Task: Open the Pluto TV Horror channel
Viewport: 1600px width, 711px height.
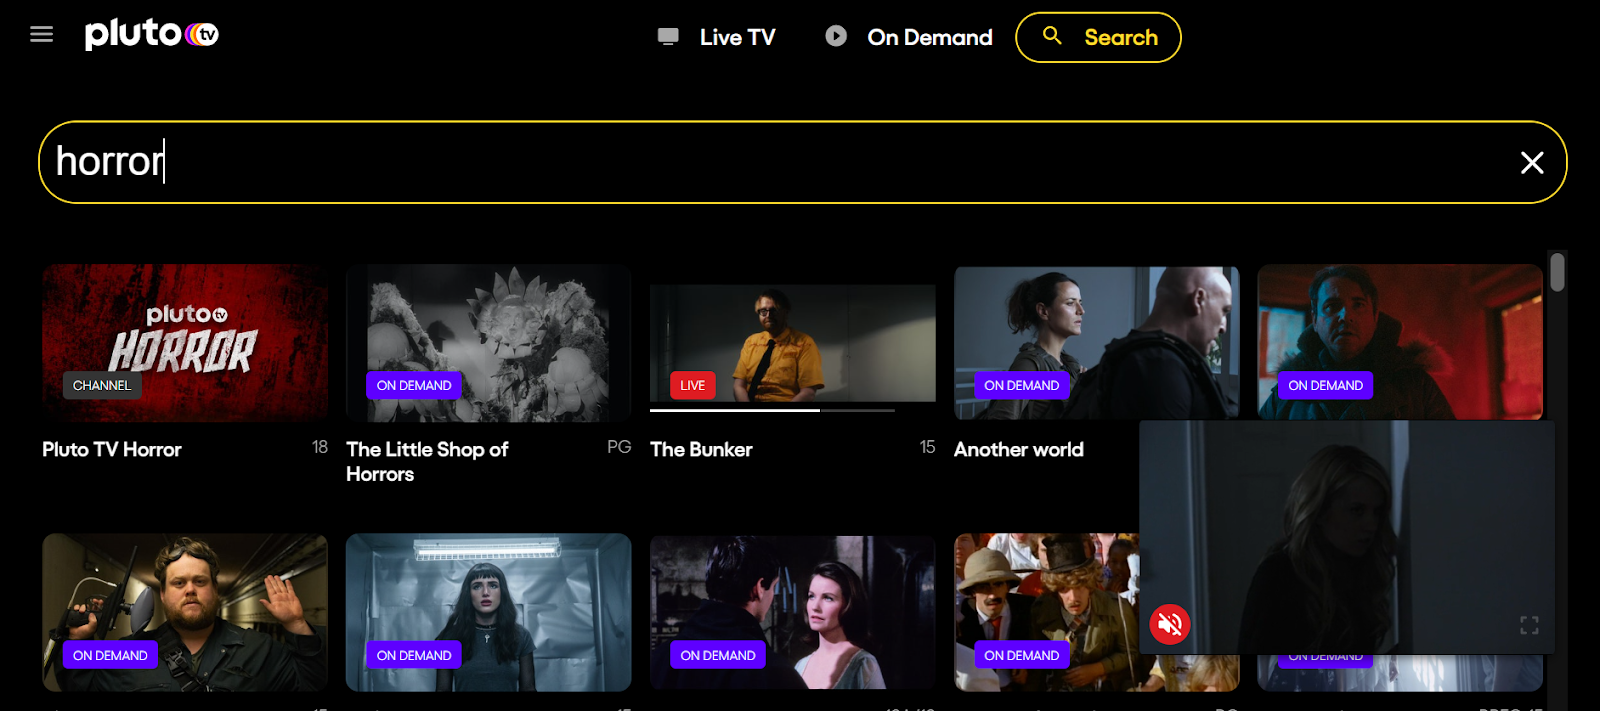Action: pyautogui.click(x=185, y=343)
